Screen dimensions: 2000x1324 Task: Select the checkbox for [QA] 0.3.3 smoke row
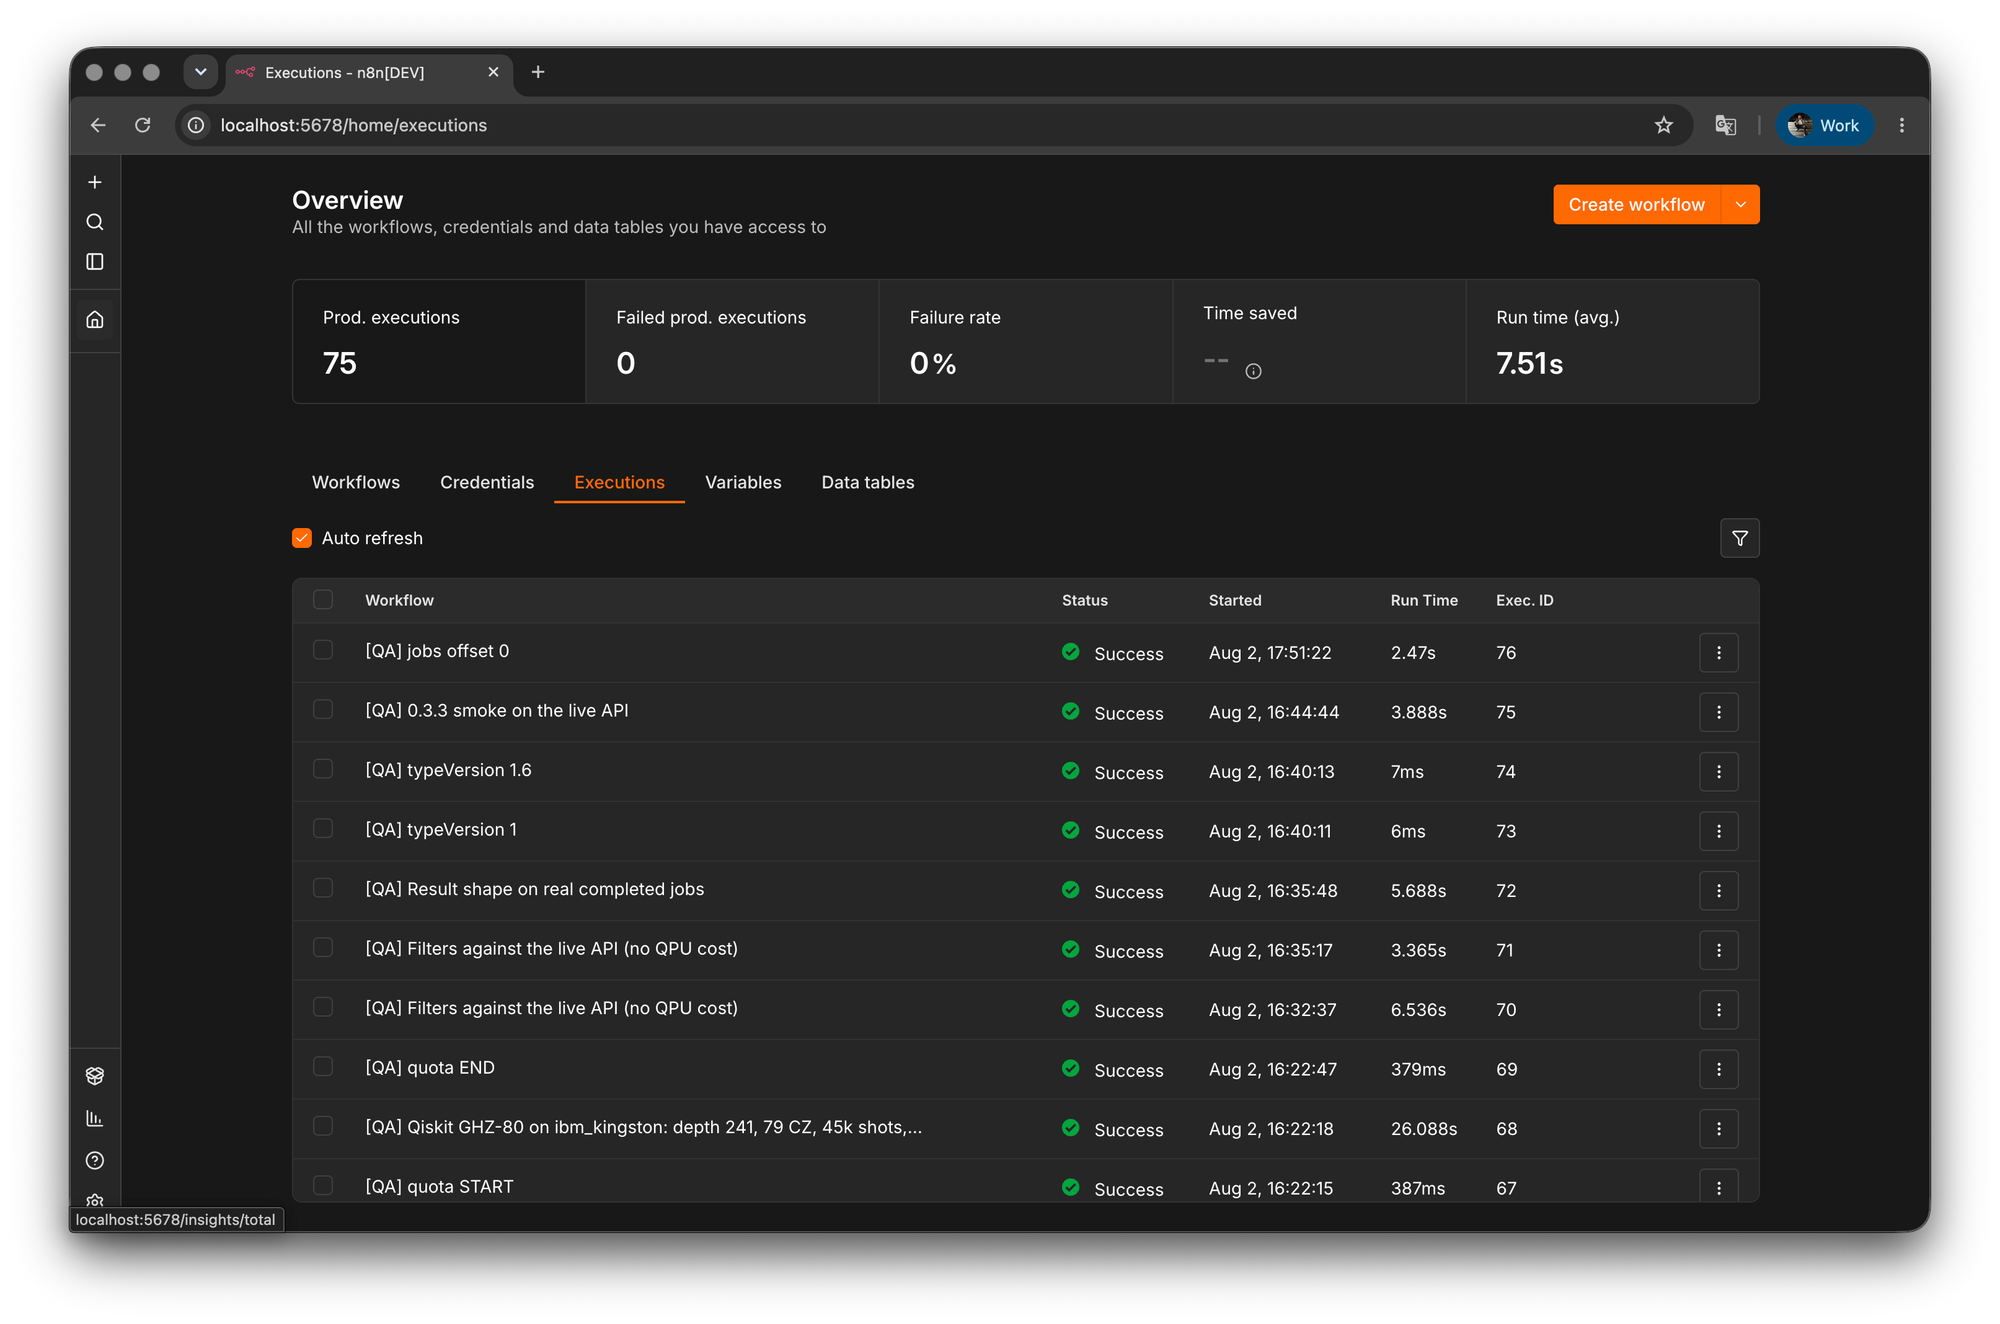323,709
